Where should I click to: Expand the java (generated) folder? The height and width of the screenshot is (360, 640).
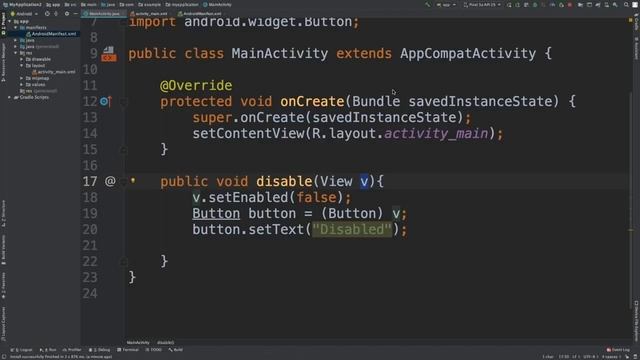[x=16, y=47]
